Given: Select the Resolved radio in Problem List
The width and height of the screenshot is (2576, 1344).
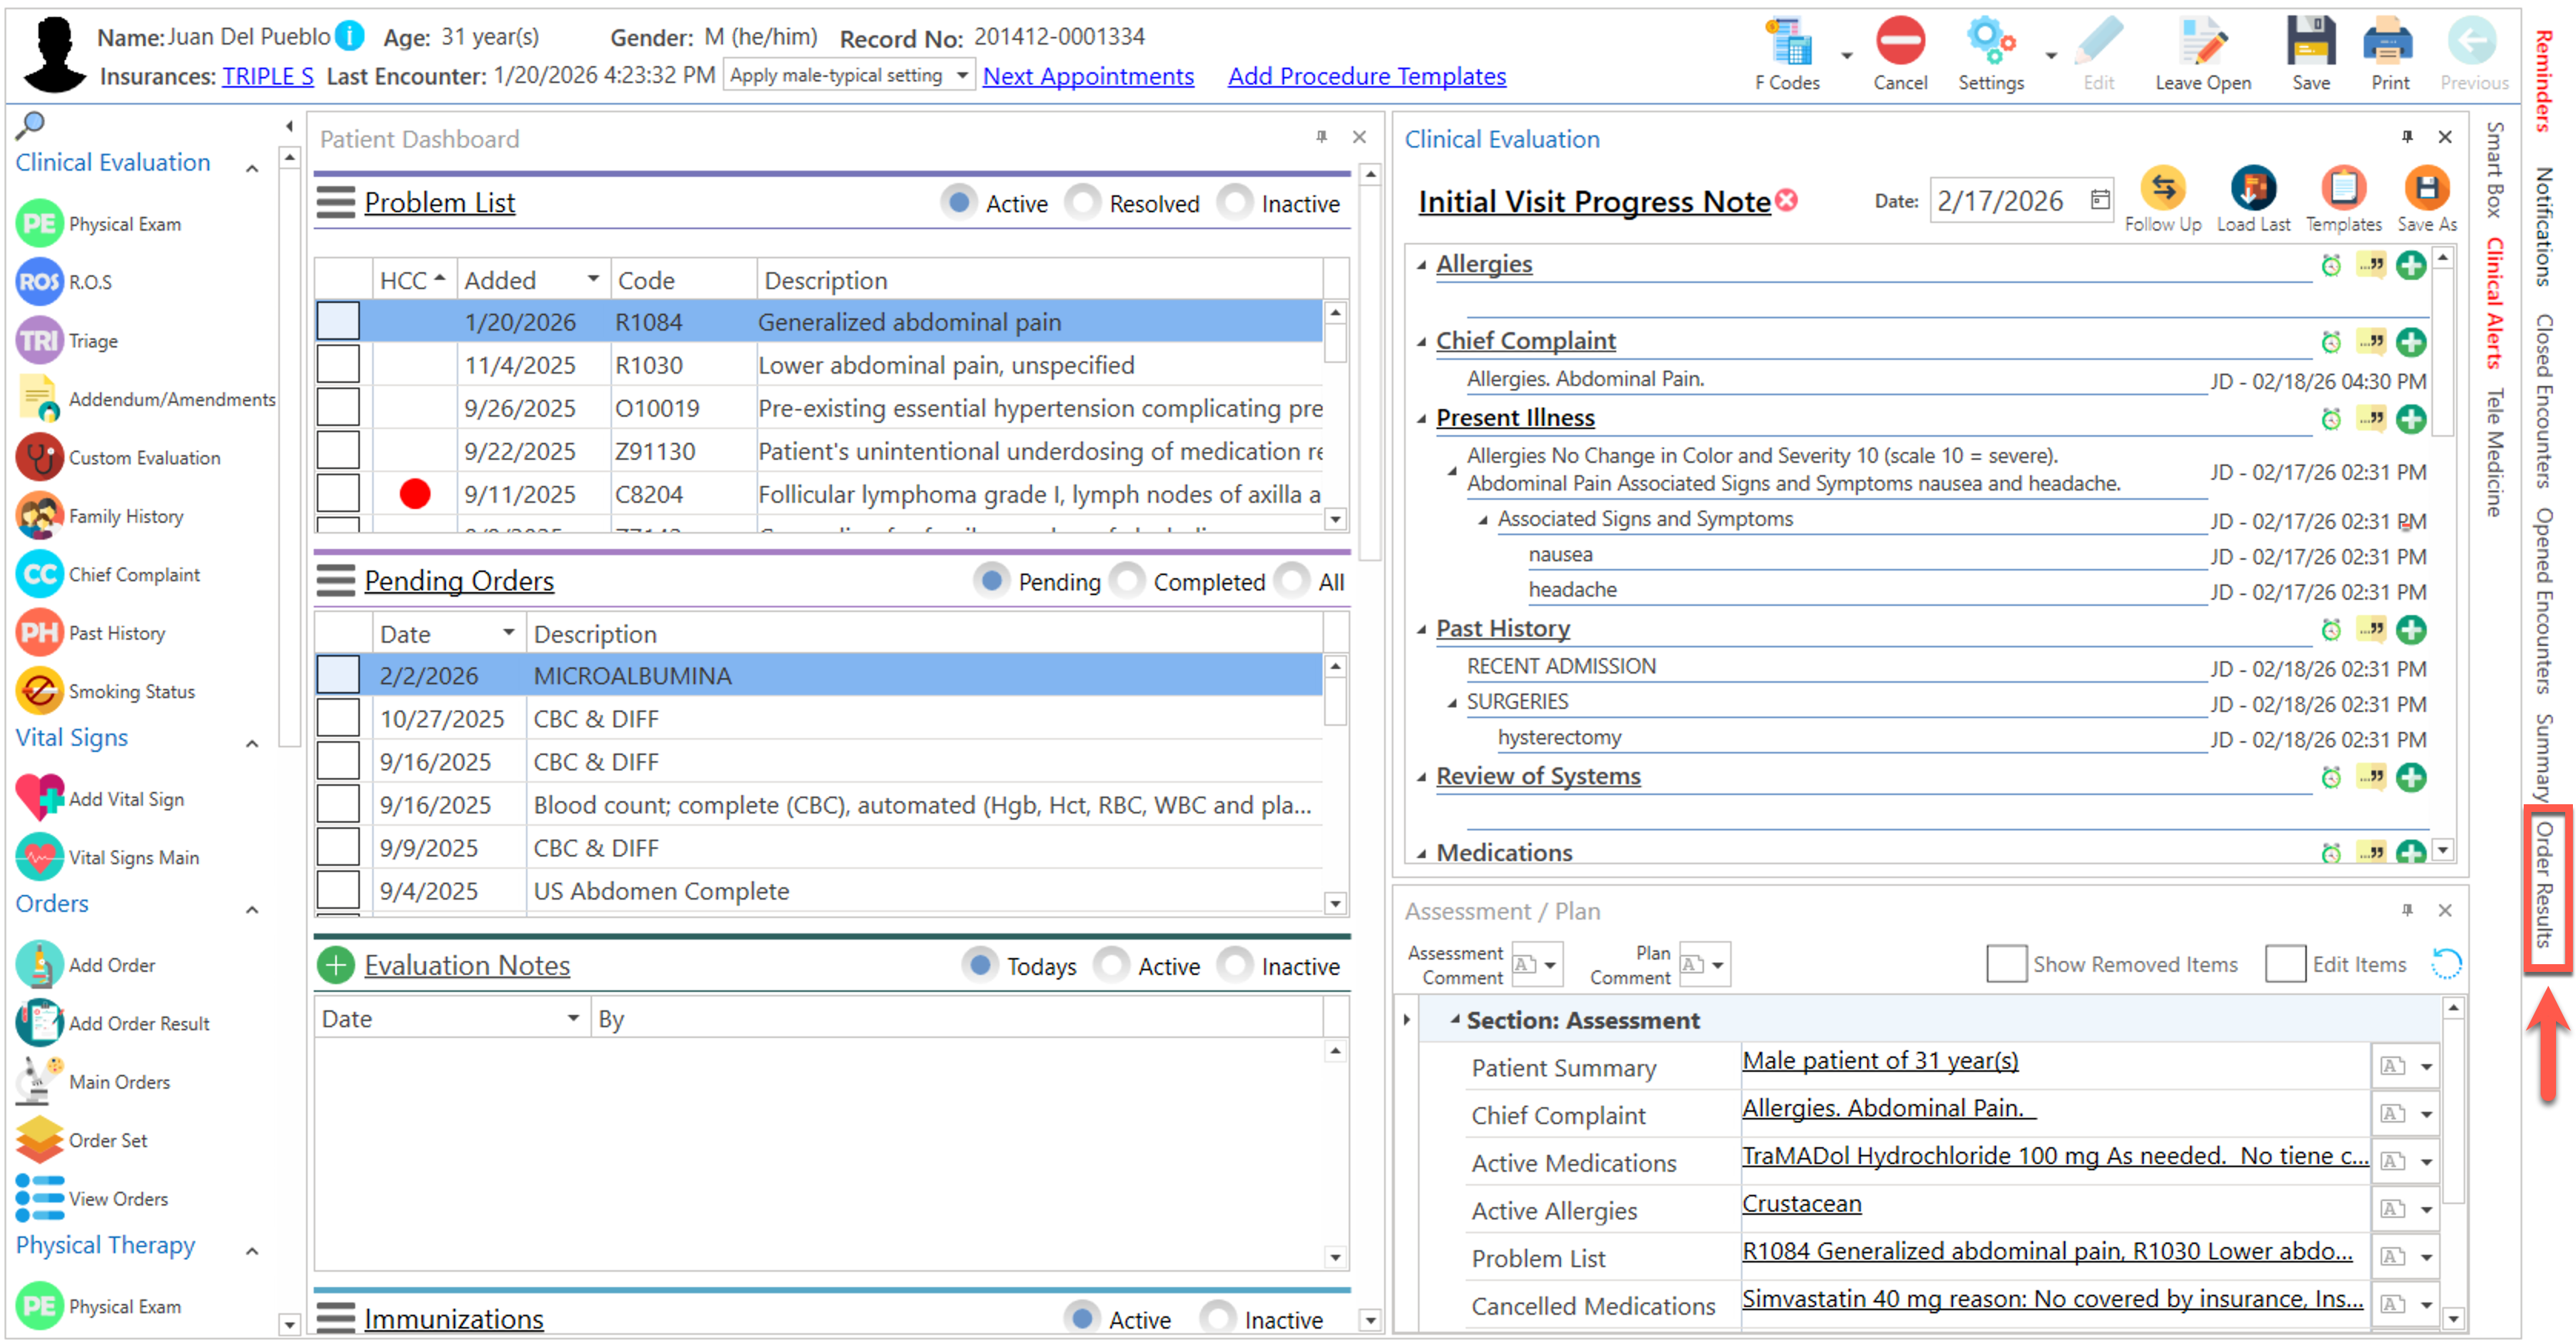Looking at the screenshot, I should pos(1083,203).
